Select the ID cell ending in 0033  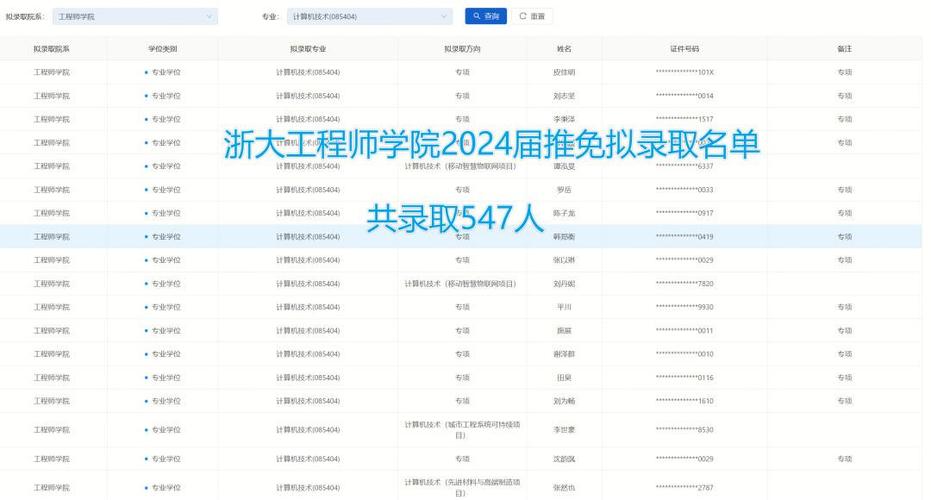pyautogui.click(x=685, y=190)
